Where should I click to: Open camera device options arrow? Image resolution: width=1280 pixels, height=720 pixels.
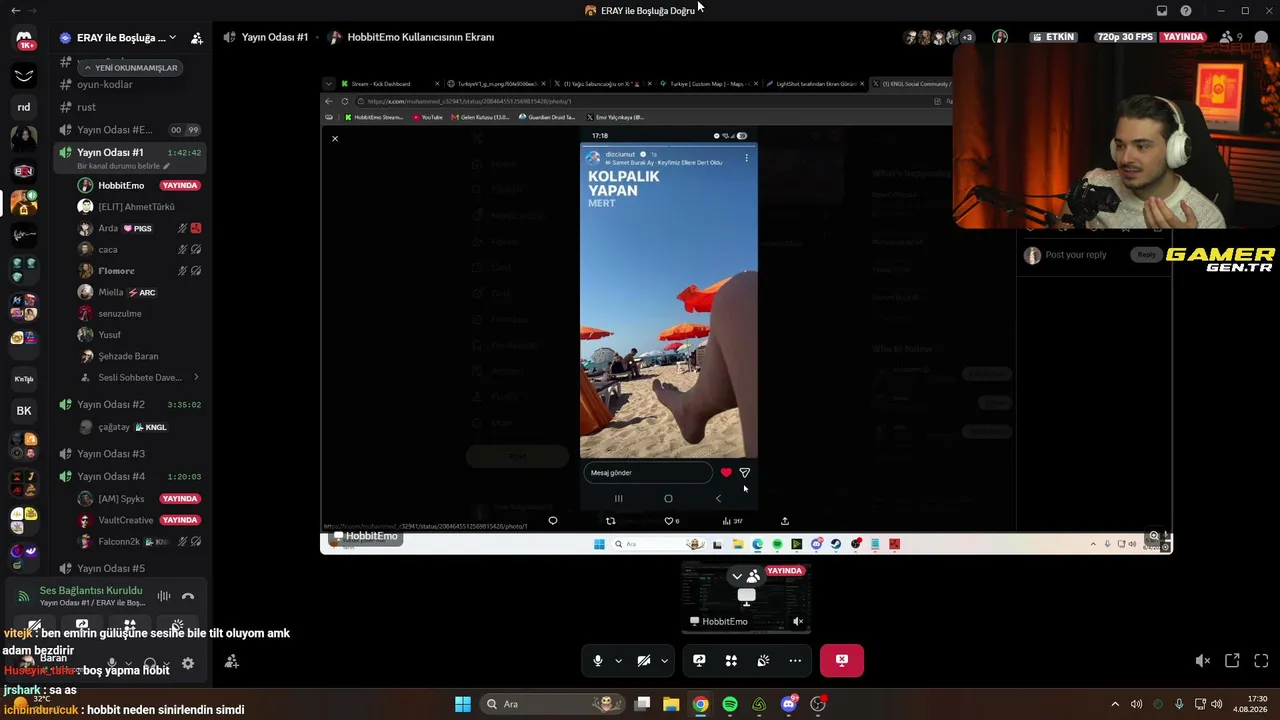click(x=664, y=660)
